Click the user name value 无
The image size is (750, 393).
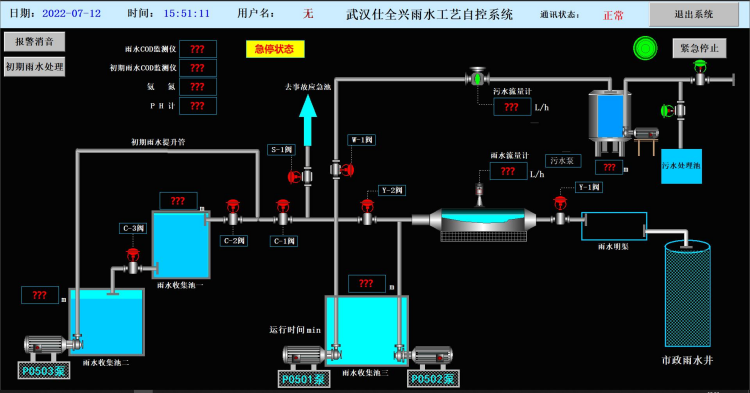pyautogui.click(x=308, y=14)
